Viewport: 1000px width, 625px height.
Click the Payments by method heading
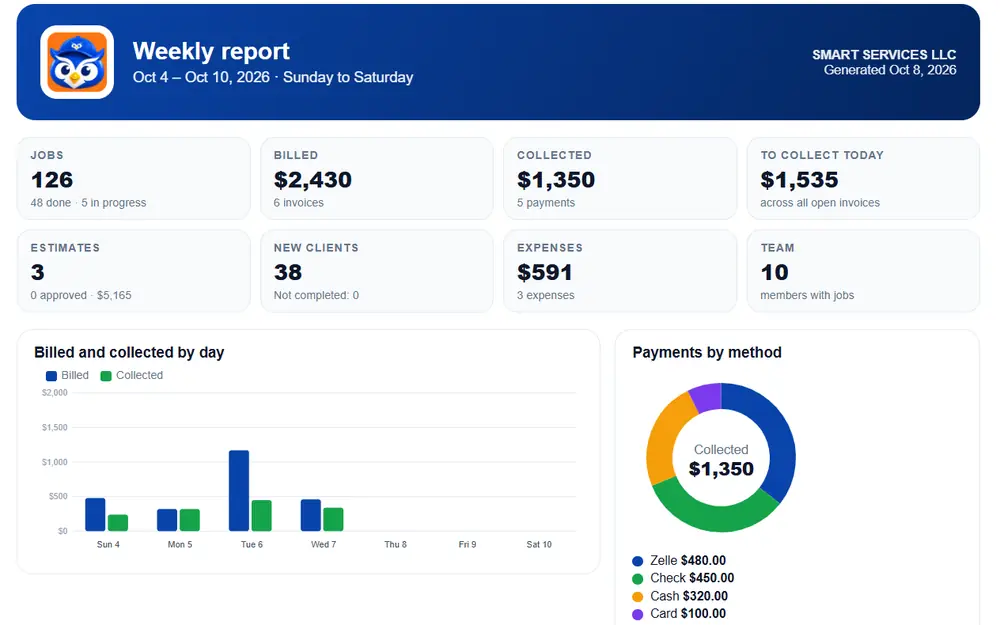[x=707, y=353]
